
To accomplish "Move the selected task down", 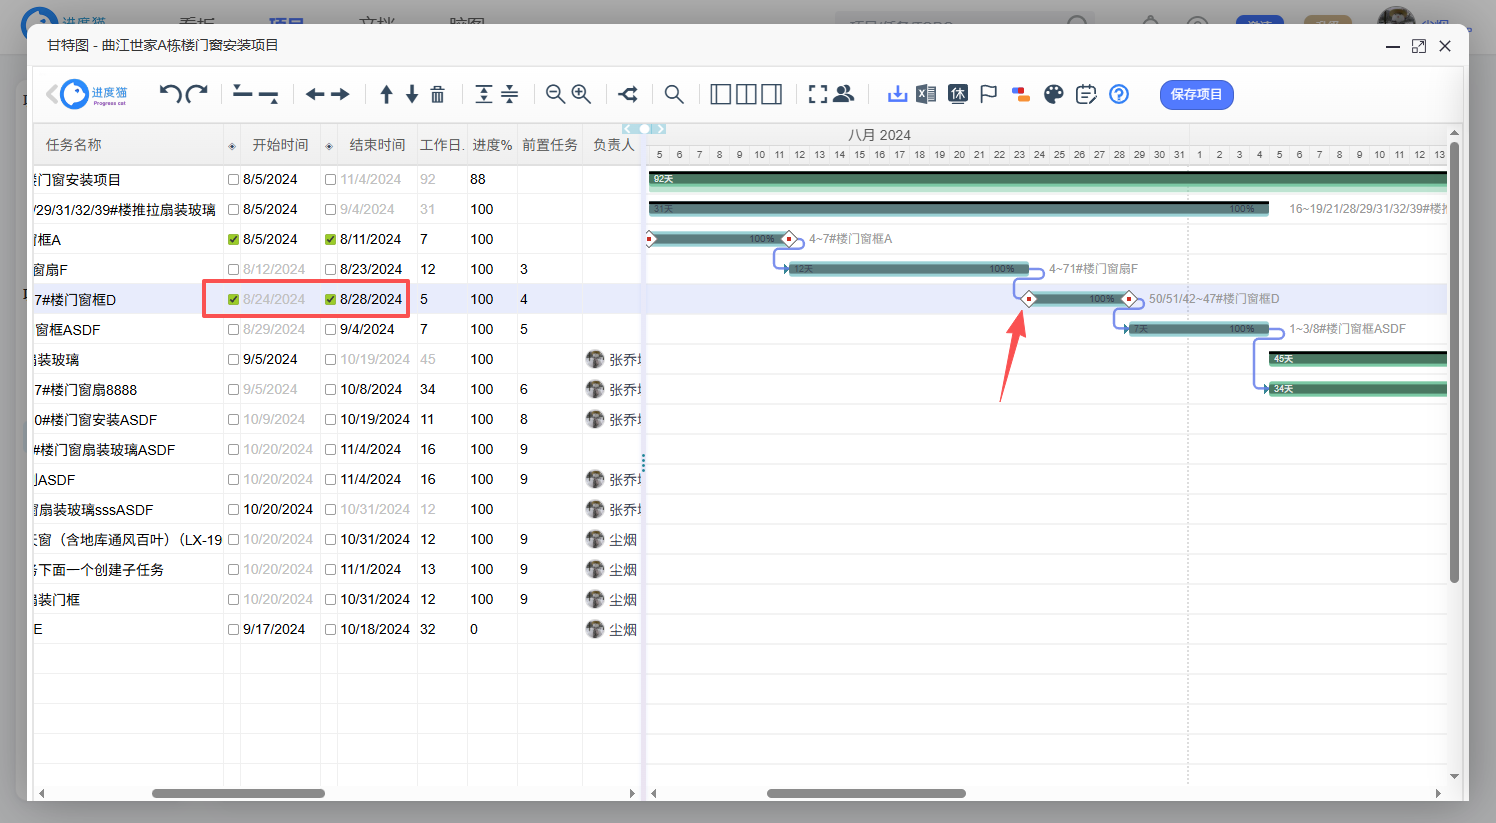I will click(x=412, y=94).
